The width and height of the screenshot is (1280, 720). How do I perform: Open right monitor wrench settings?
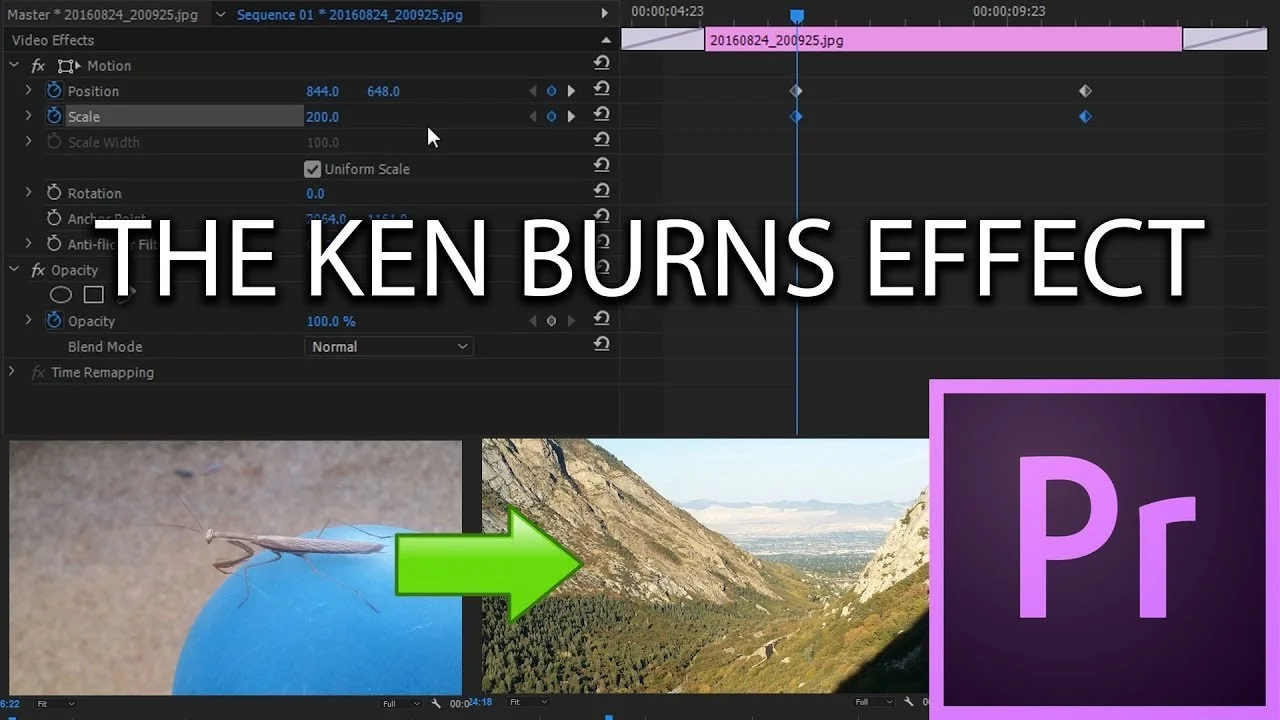point(911,704)
